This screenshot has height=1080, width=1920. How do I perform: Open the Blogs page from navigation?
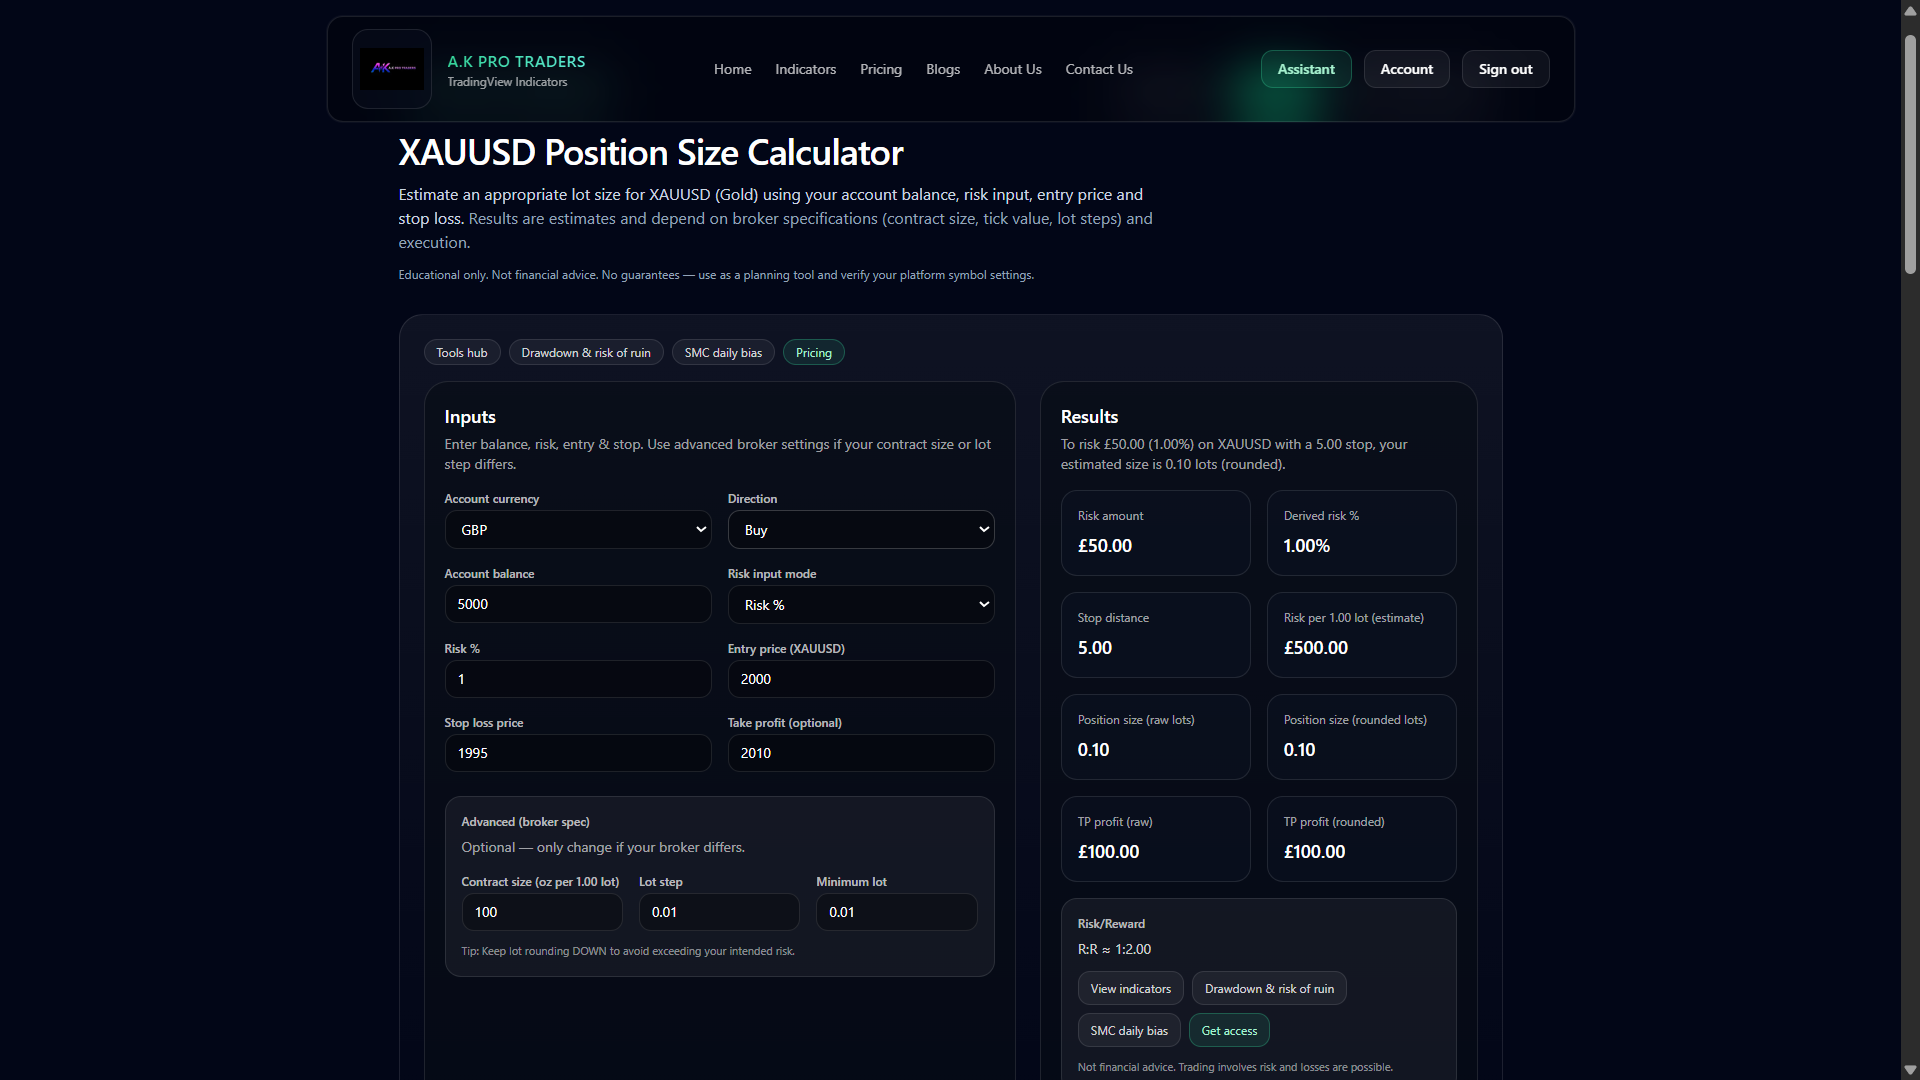(941, 69)
